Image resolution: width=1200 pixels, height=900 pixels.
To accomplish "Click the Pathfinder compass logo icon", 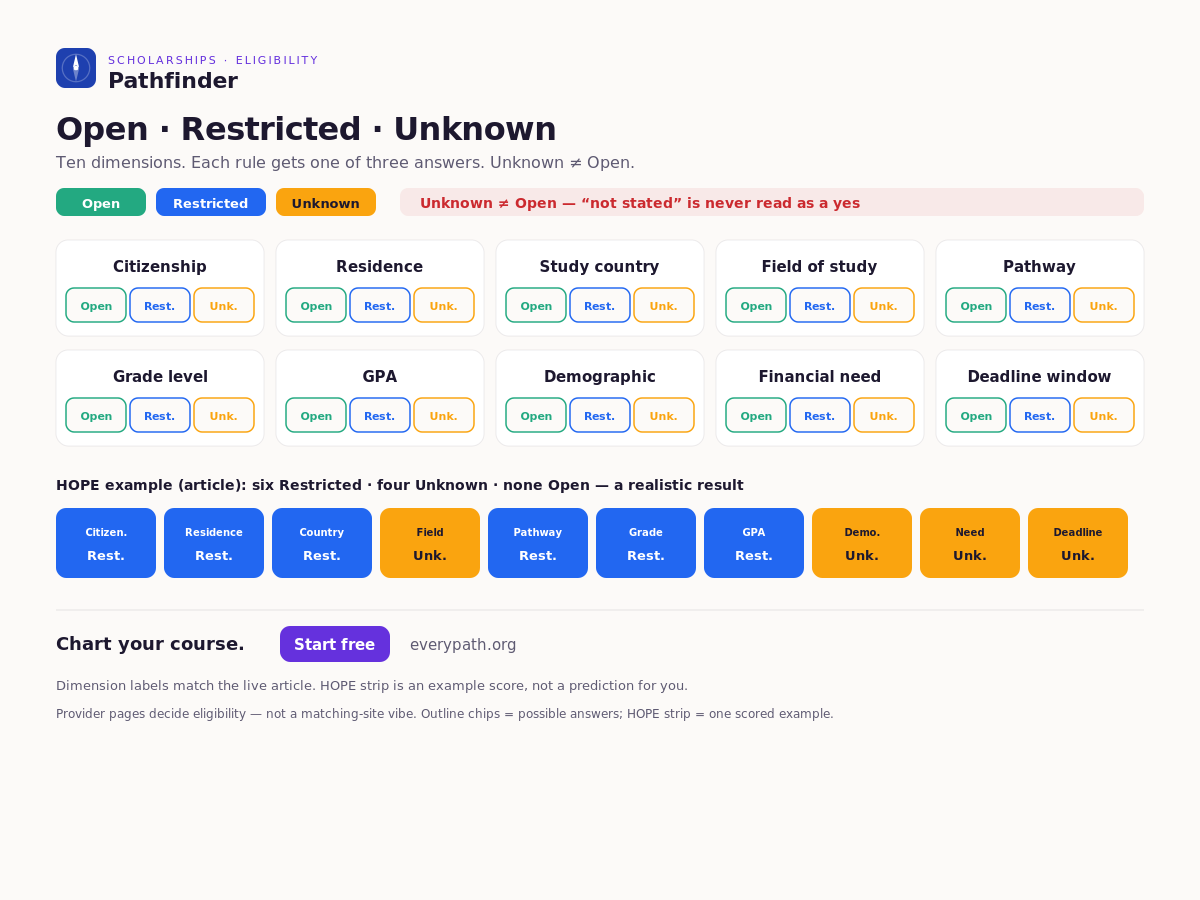I will [76, 68].
